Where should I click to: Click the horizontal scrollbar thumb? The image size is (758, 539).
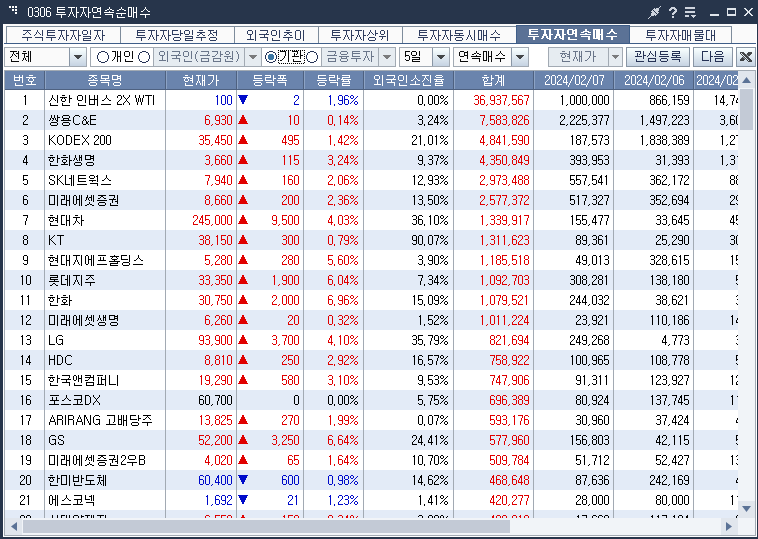pos(266,526)
